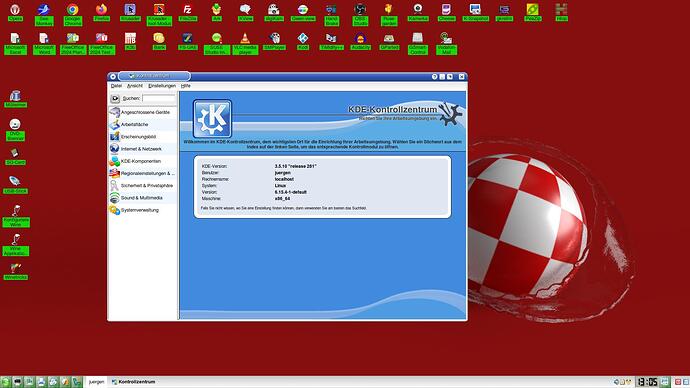Open Sicherheit & Privatsphäre settings
The width and height of the screenshot is (690, 388).
[x=143, y=186]
